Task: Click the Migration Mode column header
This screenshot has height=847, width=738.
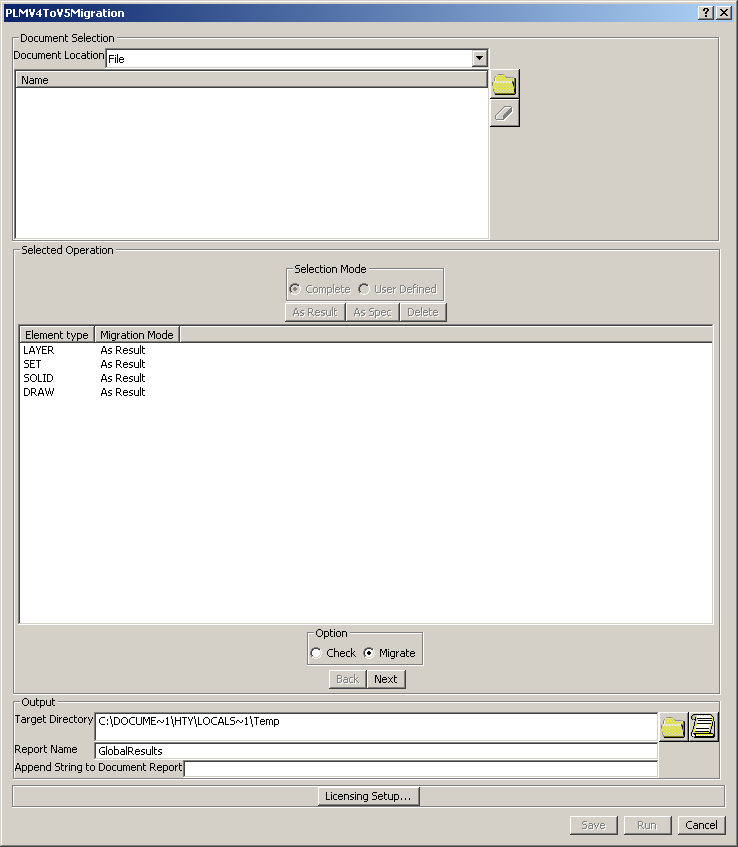Action: click(x=136, y=335)
